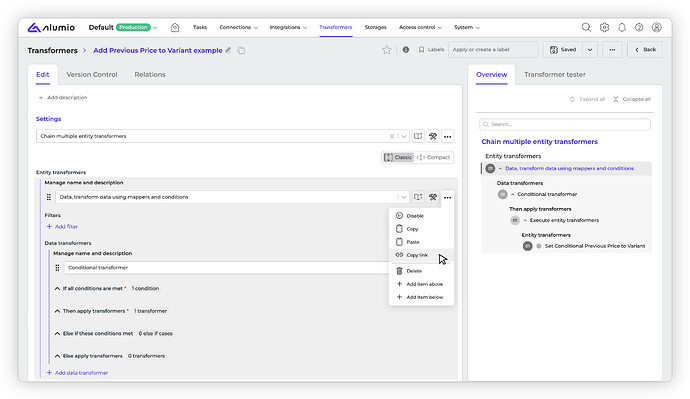The image size is (690, 399).
Task: Open the Integrations menu dropdown
Action: point(288,27)
